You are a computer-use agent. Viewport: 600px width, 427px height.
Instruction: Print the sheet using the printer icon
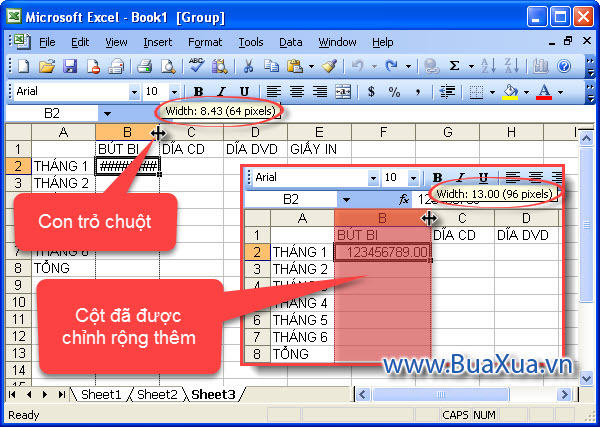click(x=145, y=67)
